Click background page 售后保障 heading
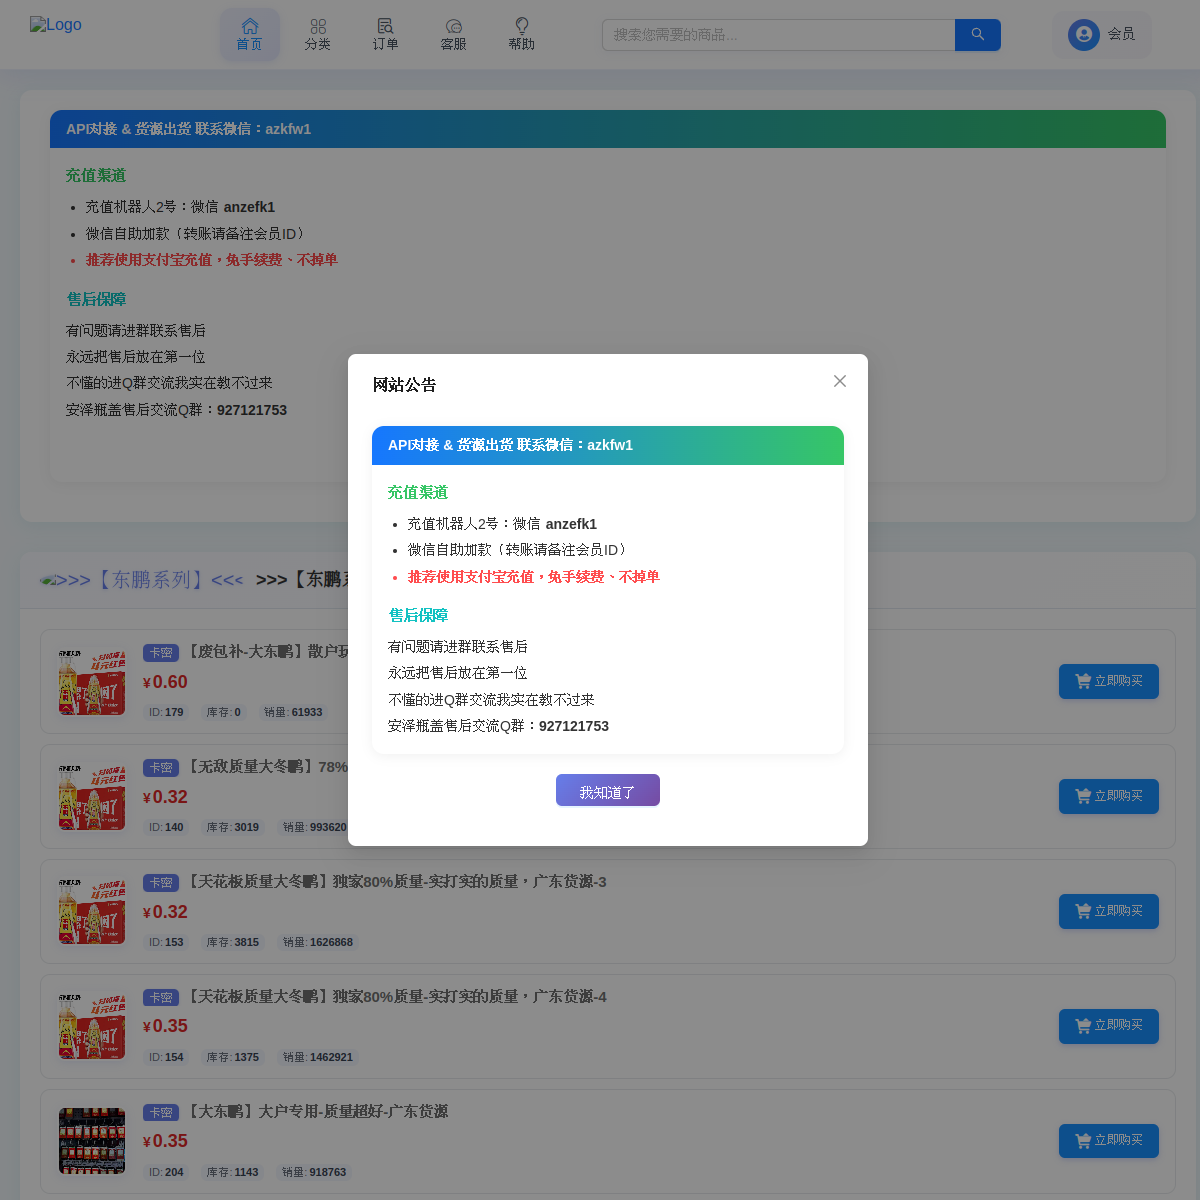1200x1200 pixels. click(x=96, y=299)
